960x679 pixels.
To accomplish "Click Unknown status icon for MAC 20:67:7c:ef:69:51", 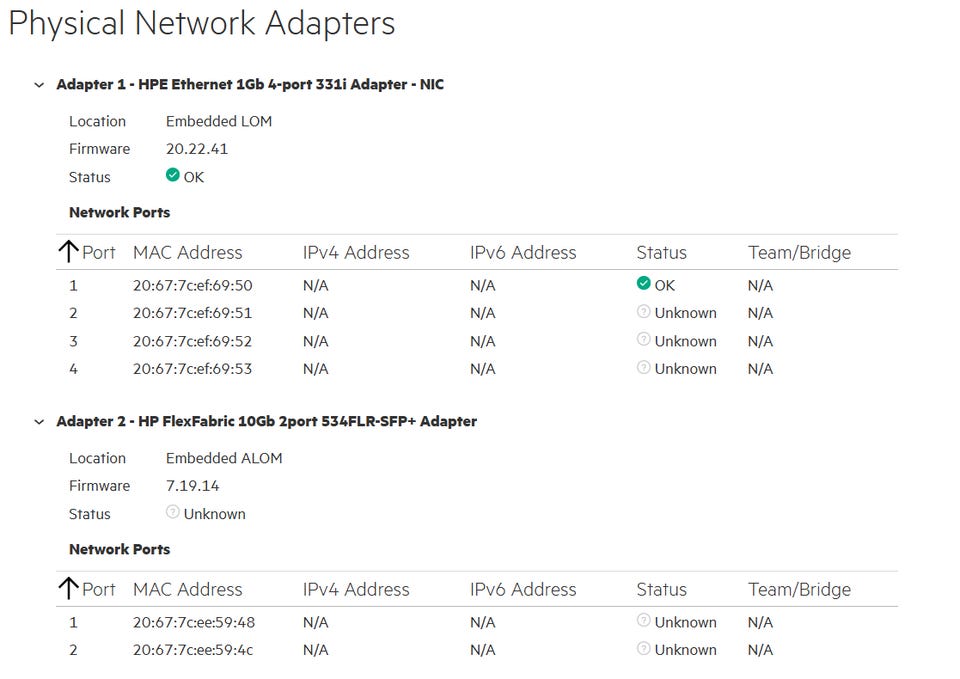I will pos(643,311).
